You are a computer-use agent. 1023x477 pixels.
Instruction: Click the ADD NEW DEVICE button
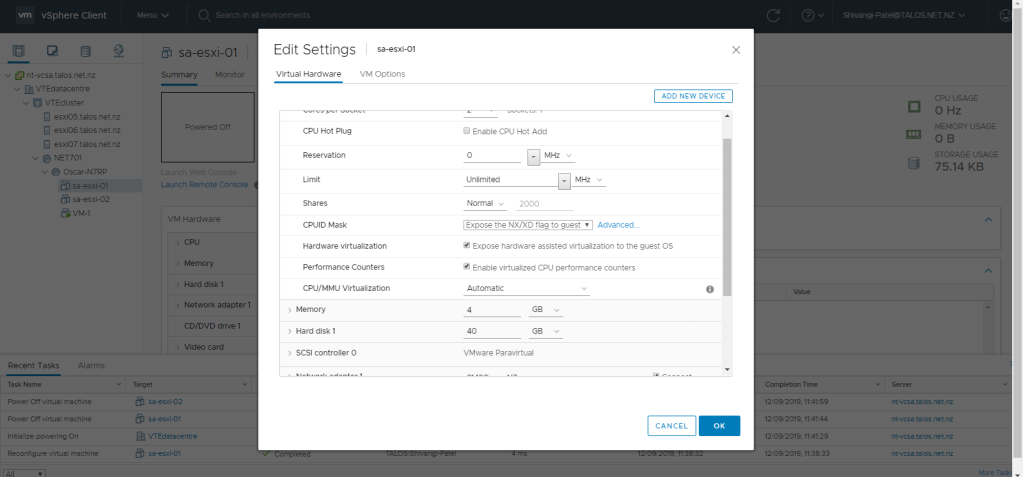693,96
